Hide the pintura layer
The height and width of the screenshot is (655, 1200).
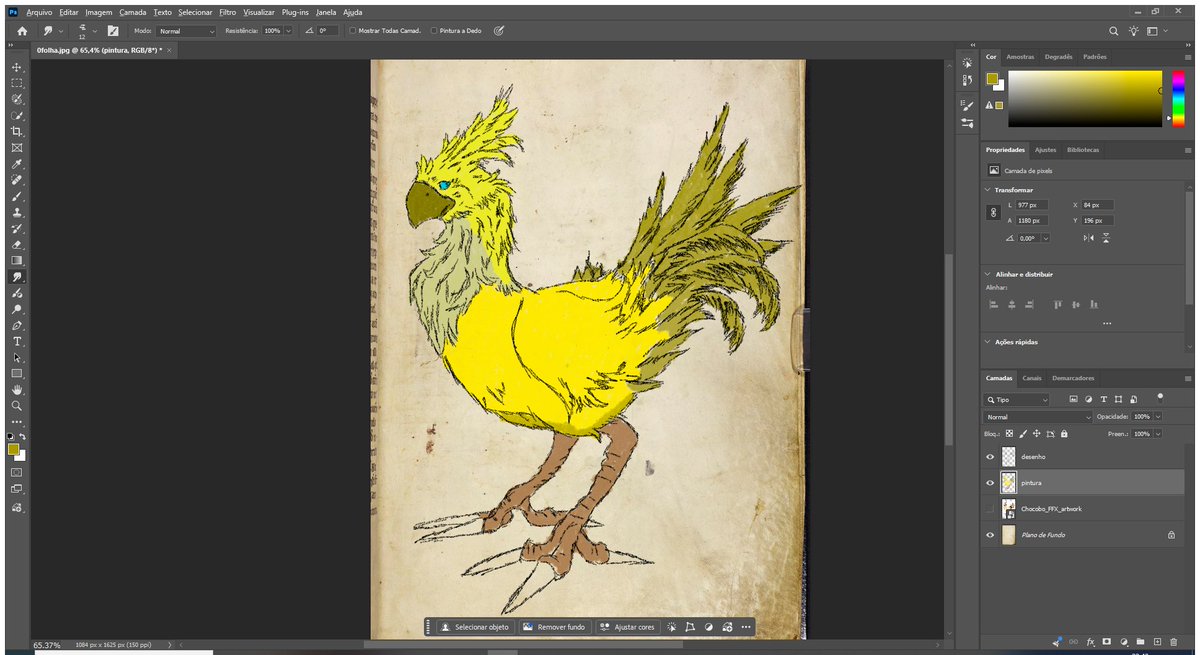coord(990,482)
